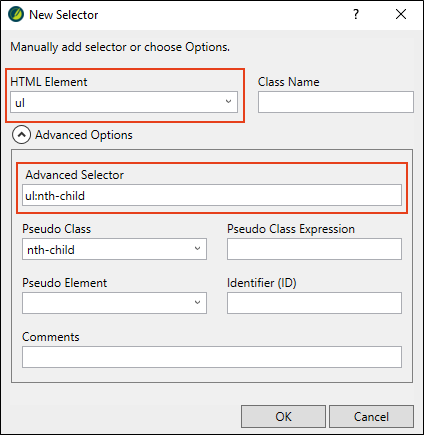
Task: Focus the Class Name text field
Action: [336, 102]
